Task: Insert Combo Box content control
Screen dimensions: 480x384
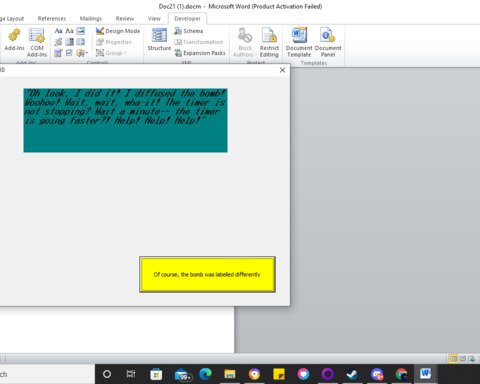Action: [x=69, y=42]
